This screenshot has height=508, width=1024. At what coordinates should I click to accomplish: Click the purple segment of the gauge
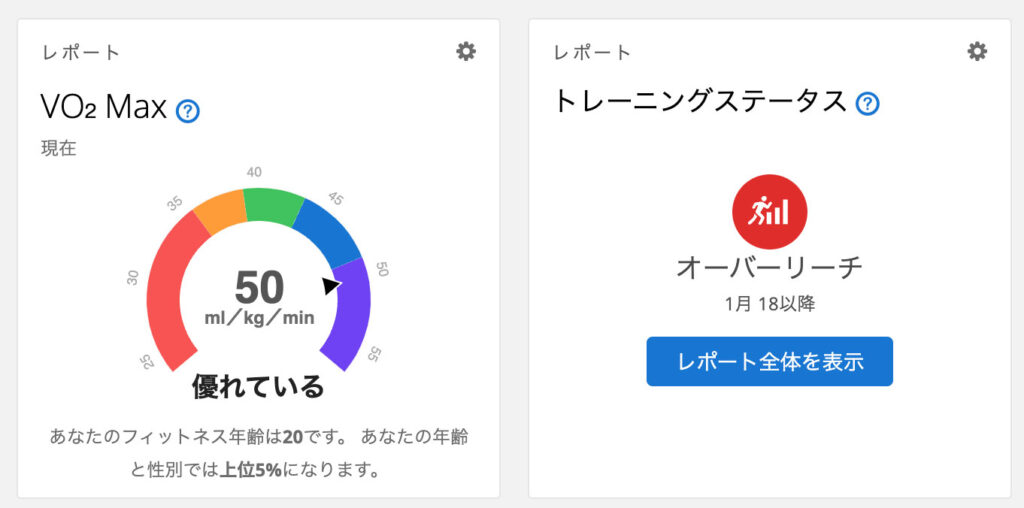(351, 310)
